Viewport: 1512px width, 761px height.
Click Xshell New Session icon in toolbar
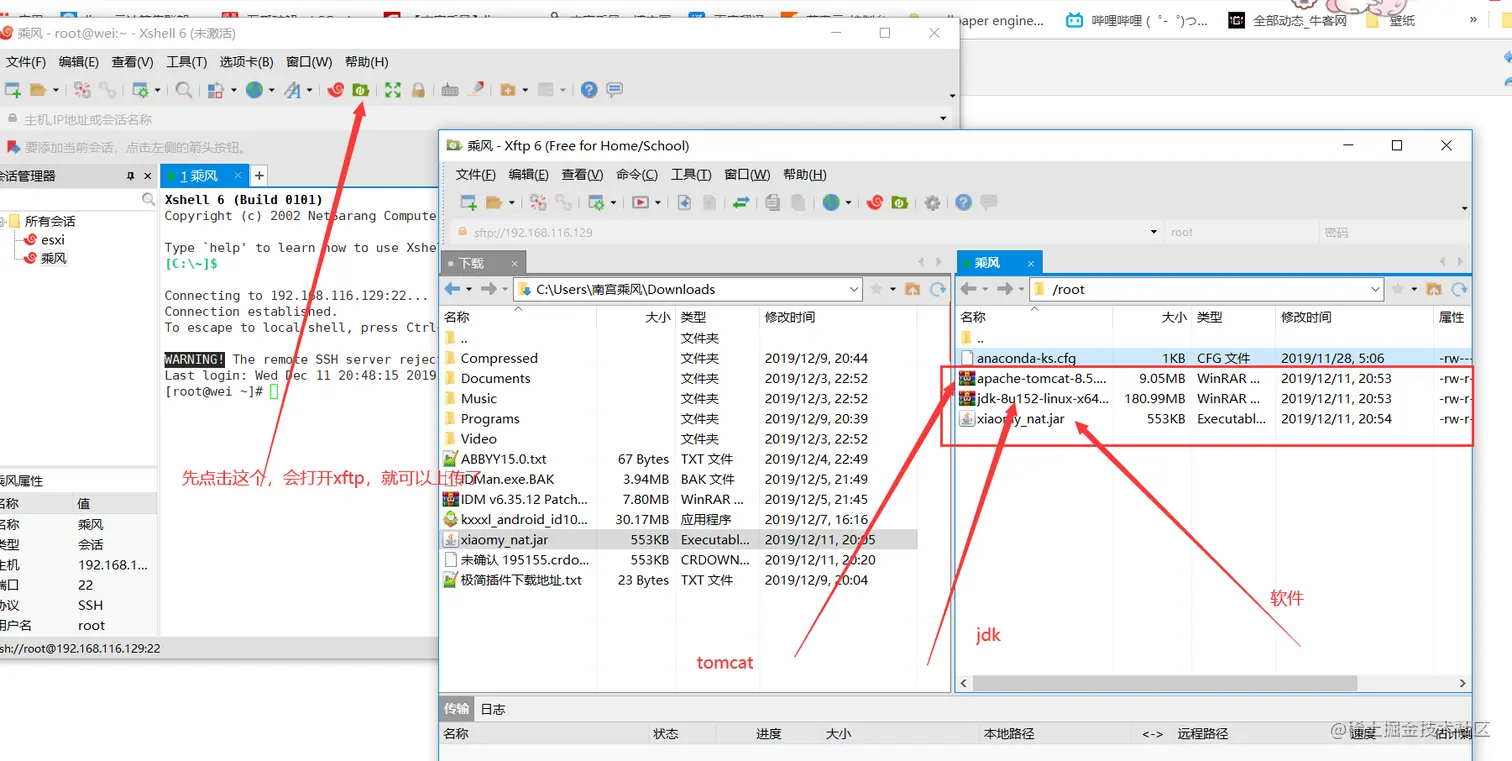pos(12,90)
